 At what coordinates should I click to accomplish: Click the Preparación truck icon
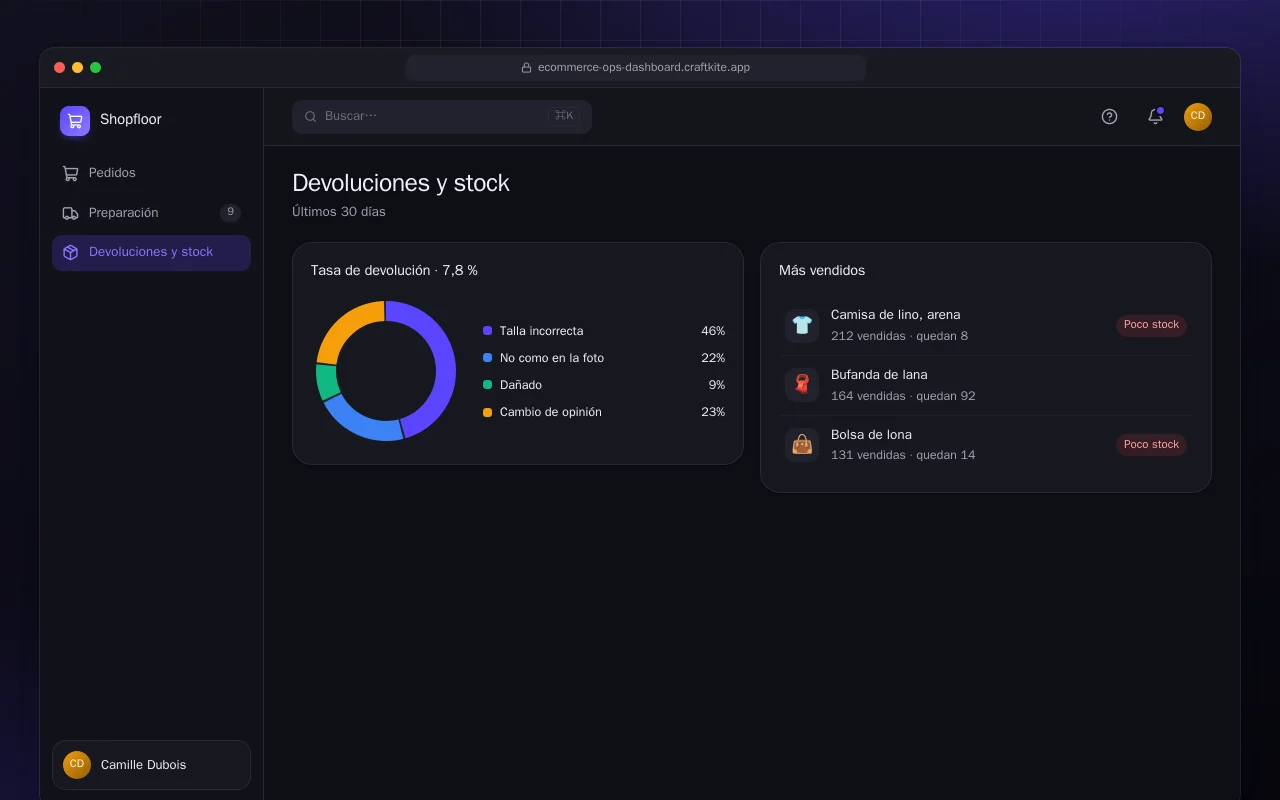[70, 213]
